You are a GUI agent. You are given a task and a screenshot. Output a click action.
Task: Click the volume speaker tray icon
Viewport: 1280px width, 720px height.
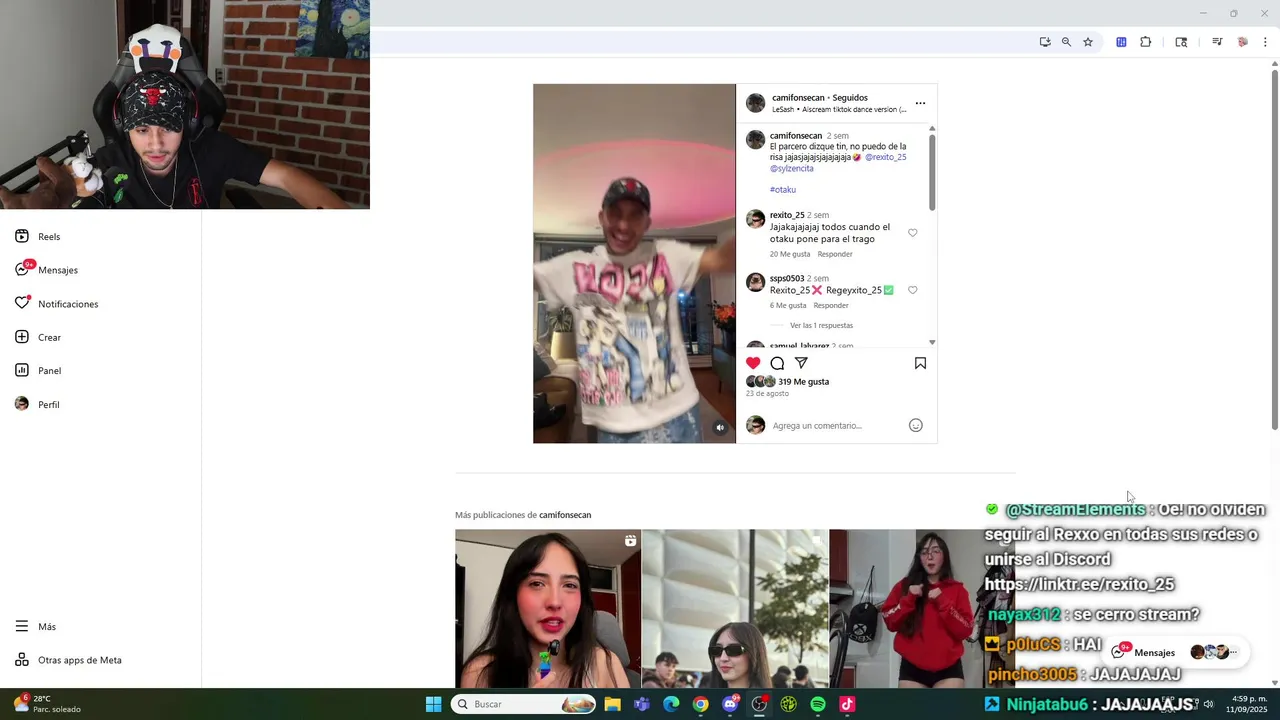tap(1208, 704)
